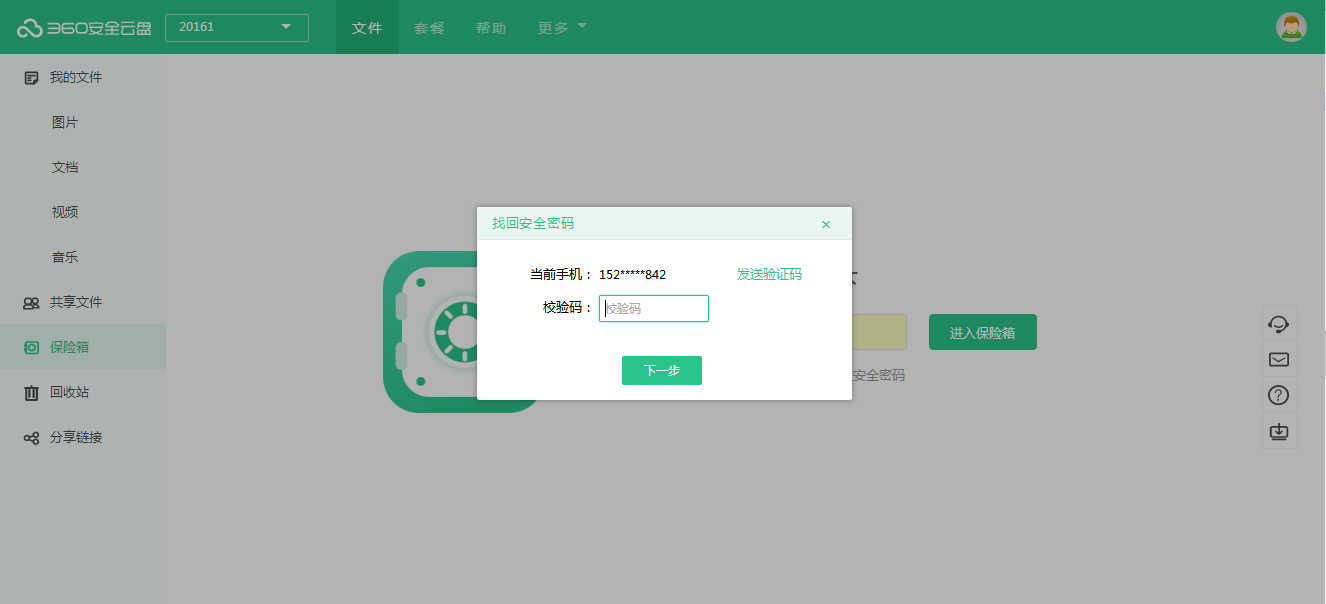Click the 我的文件 sidebar icon
This screenshot has width=1326, height=604.
click(x=31, y=77)
